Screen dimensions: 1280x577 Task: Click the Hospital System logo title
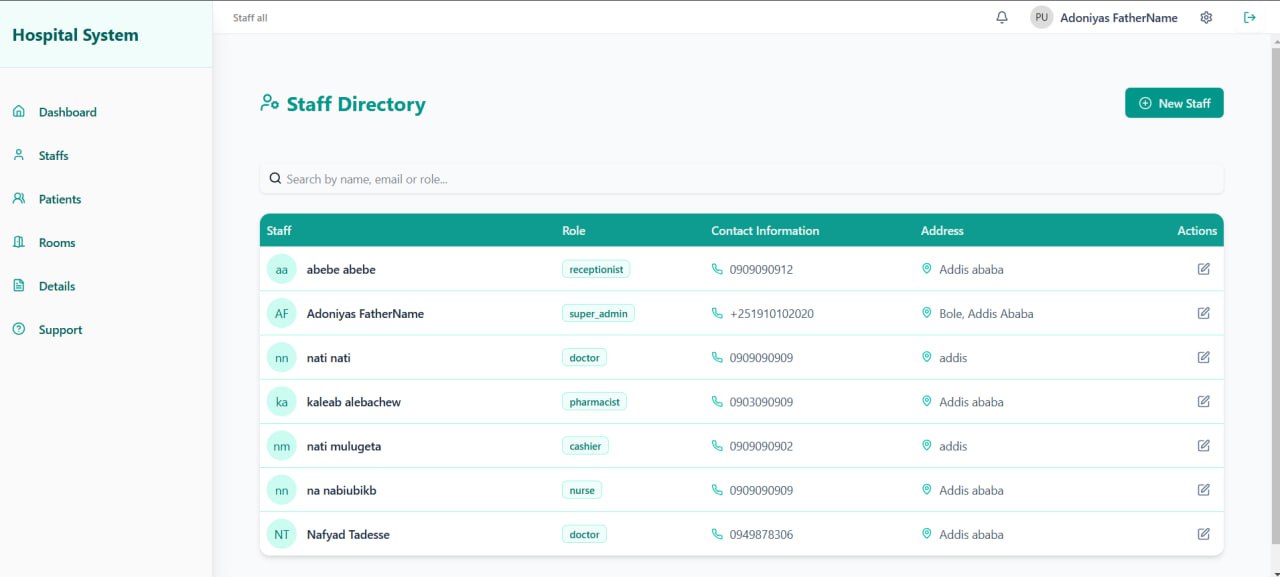[x=76, y=35]
